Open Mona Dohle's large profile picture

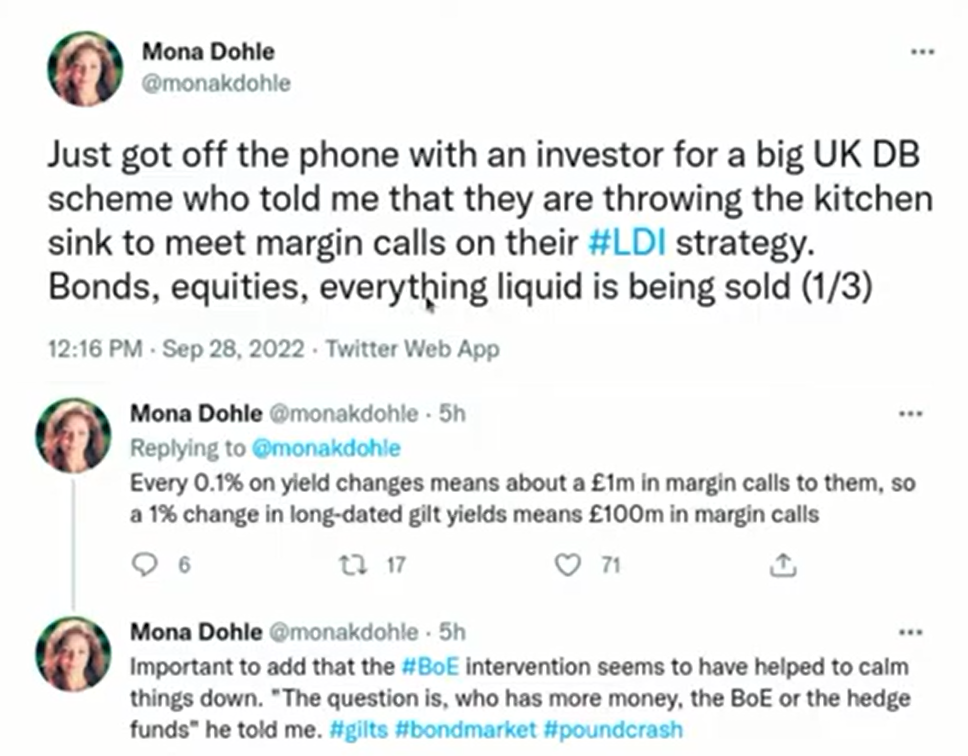(x=85, y=69)
